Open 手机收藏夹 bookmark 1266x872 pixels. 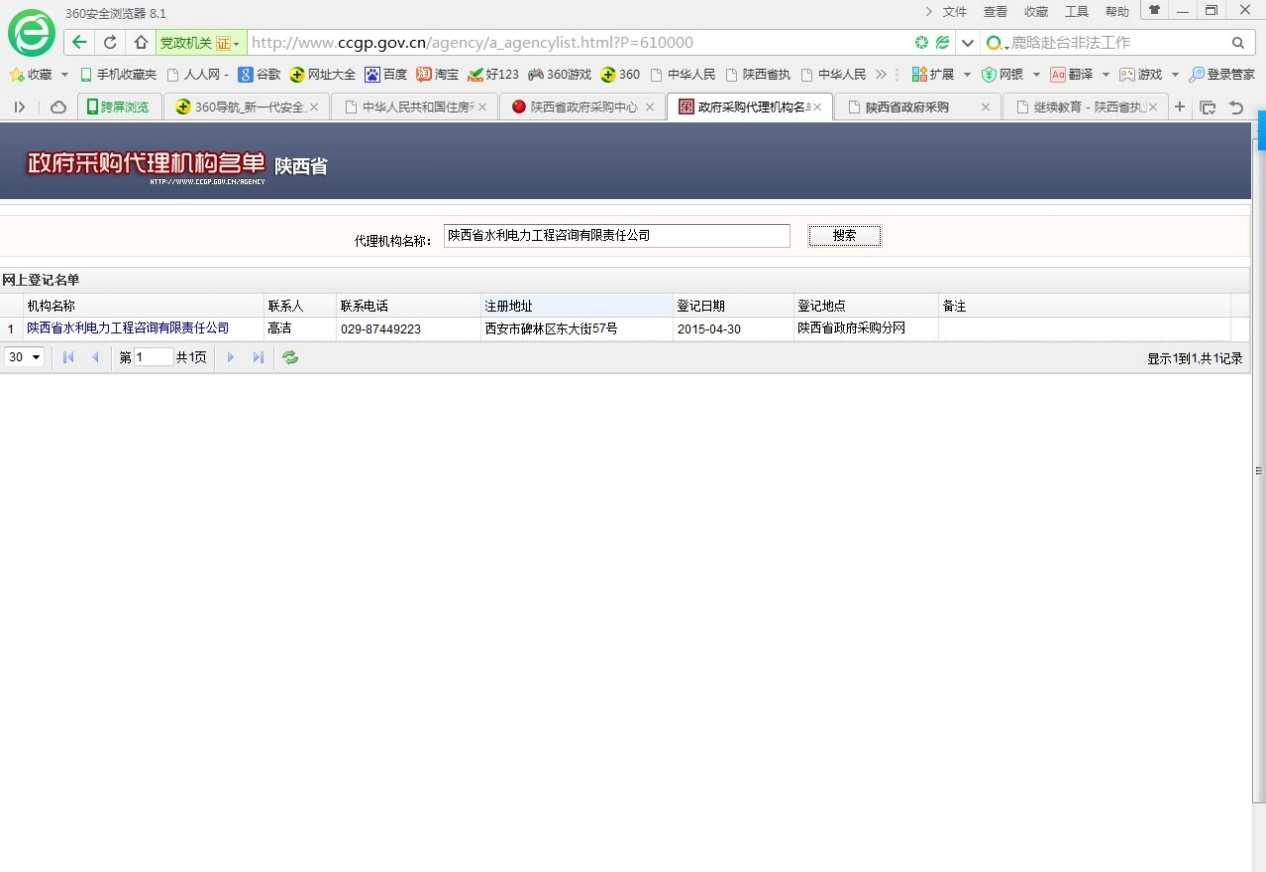pyautogui.click(x=118, y=74)
